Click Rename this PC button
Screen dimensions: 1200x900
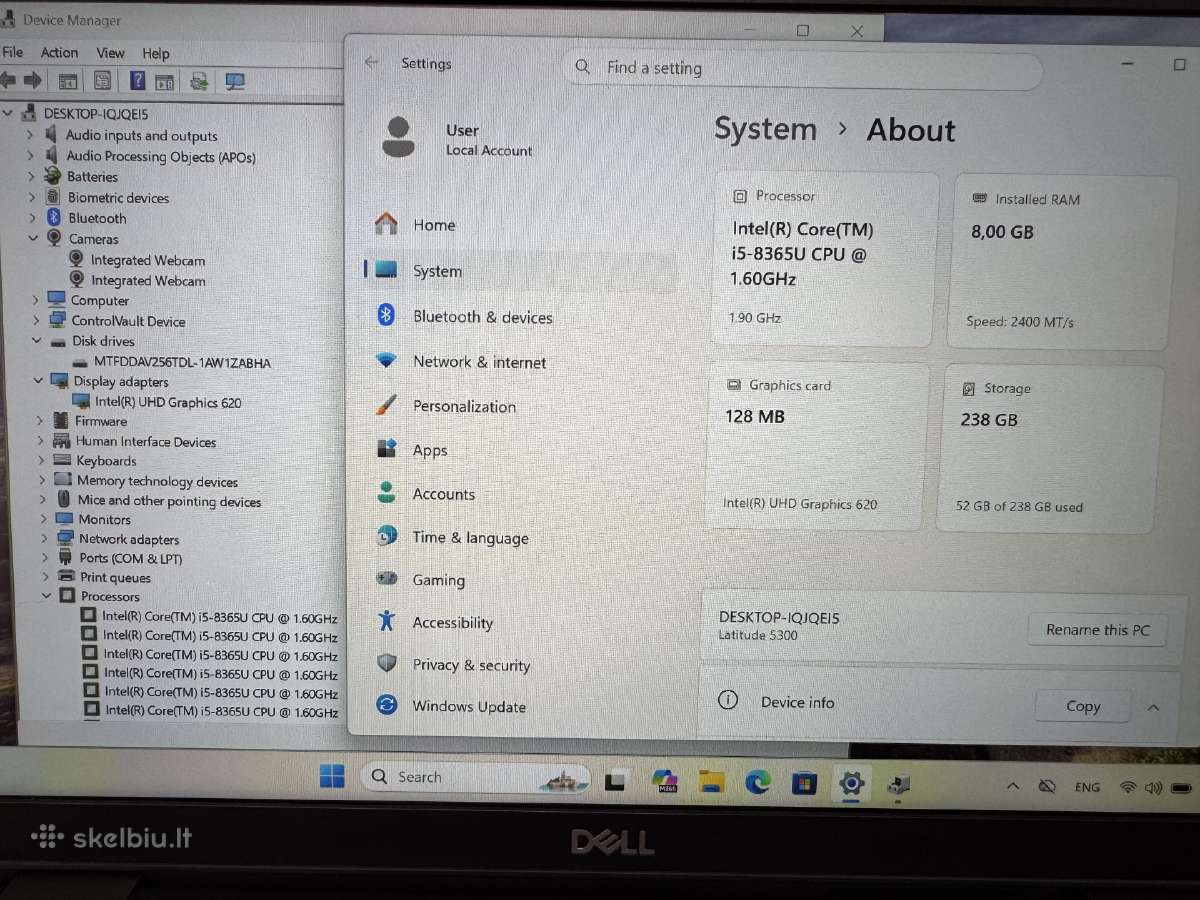click(1097, 630)
